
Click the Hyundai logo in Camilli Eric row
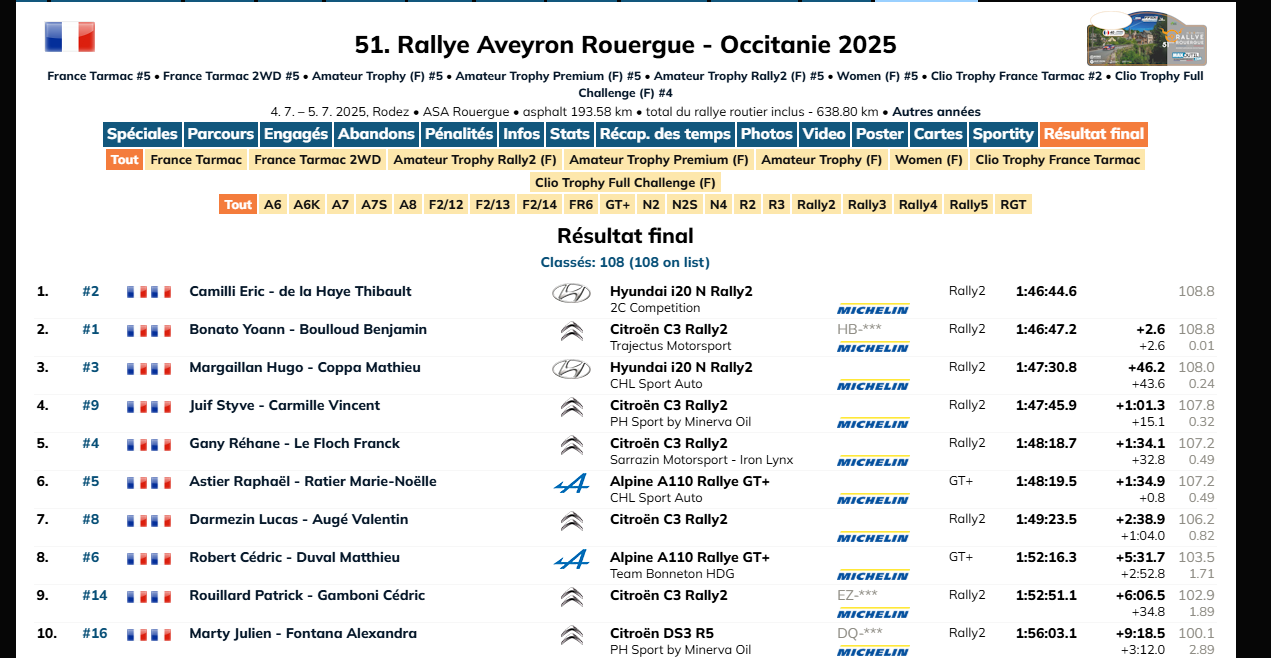(x=571, y=293)
